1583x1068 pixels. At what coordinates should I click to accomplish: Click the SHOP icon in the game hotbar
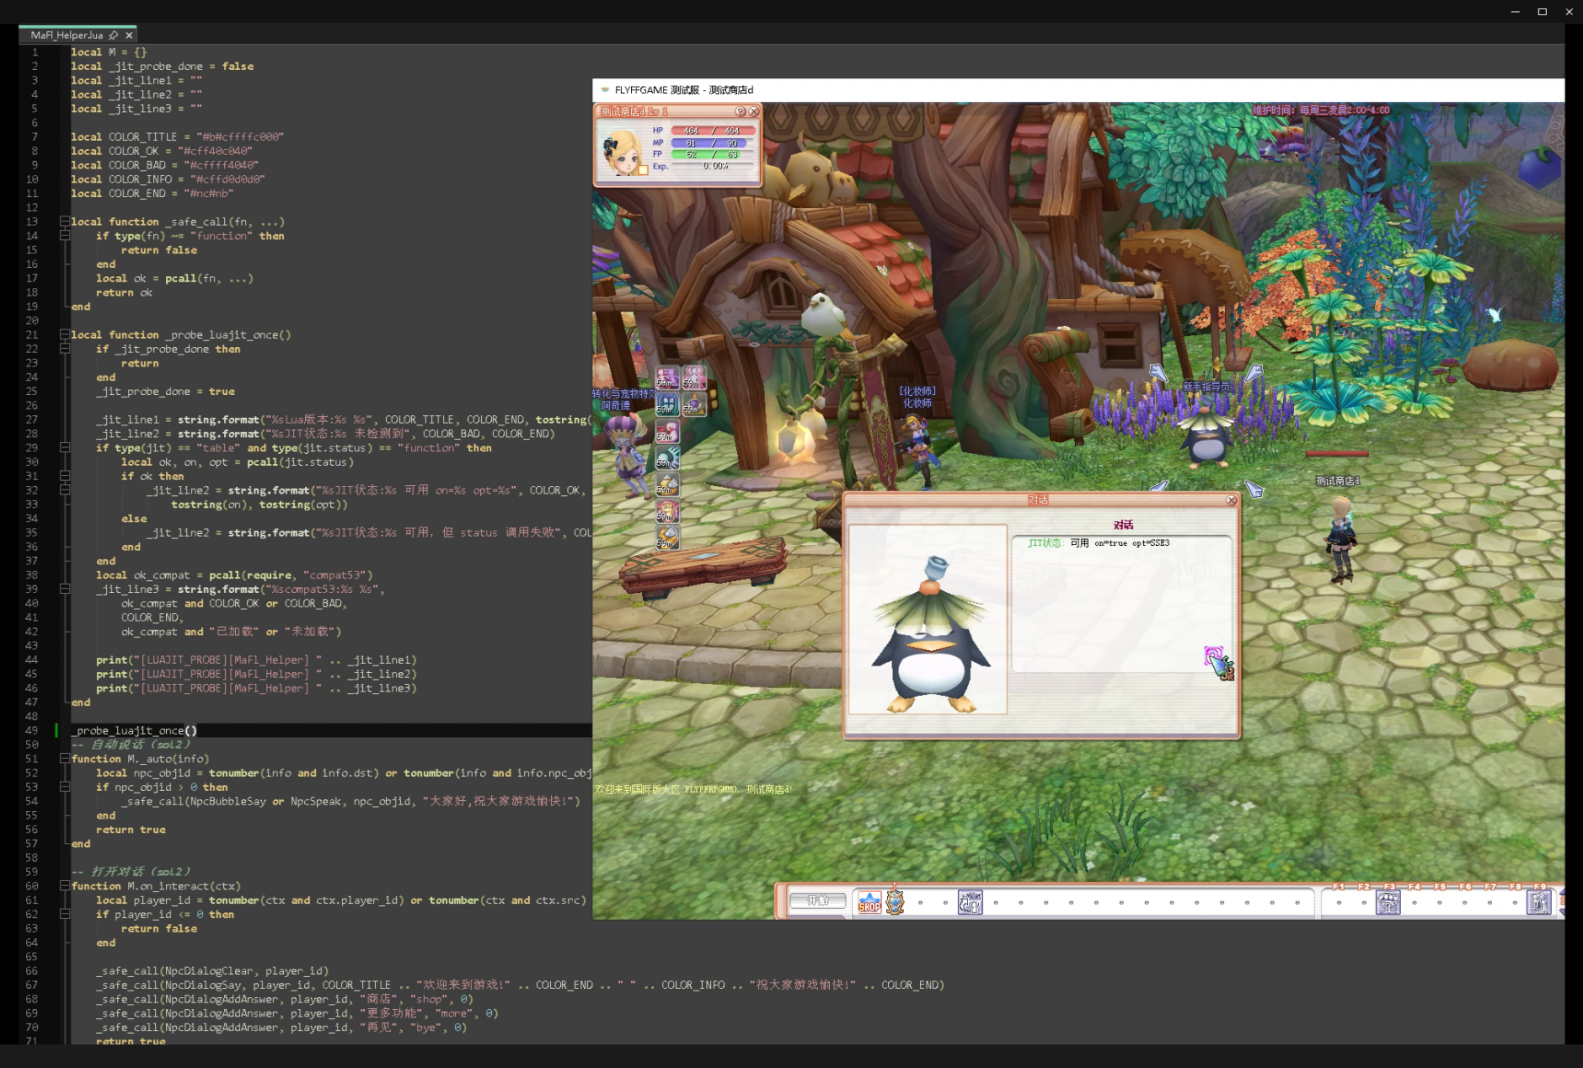869,902
